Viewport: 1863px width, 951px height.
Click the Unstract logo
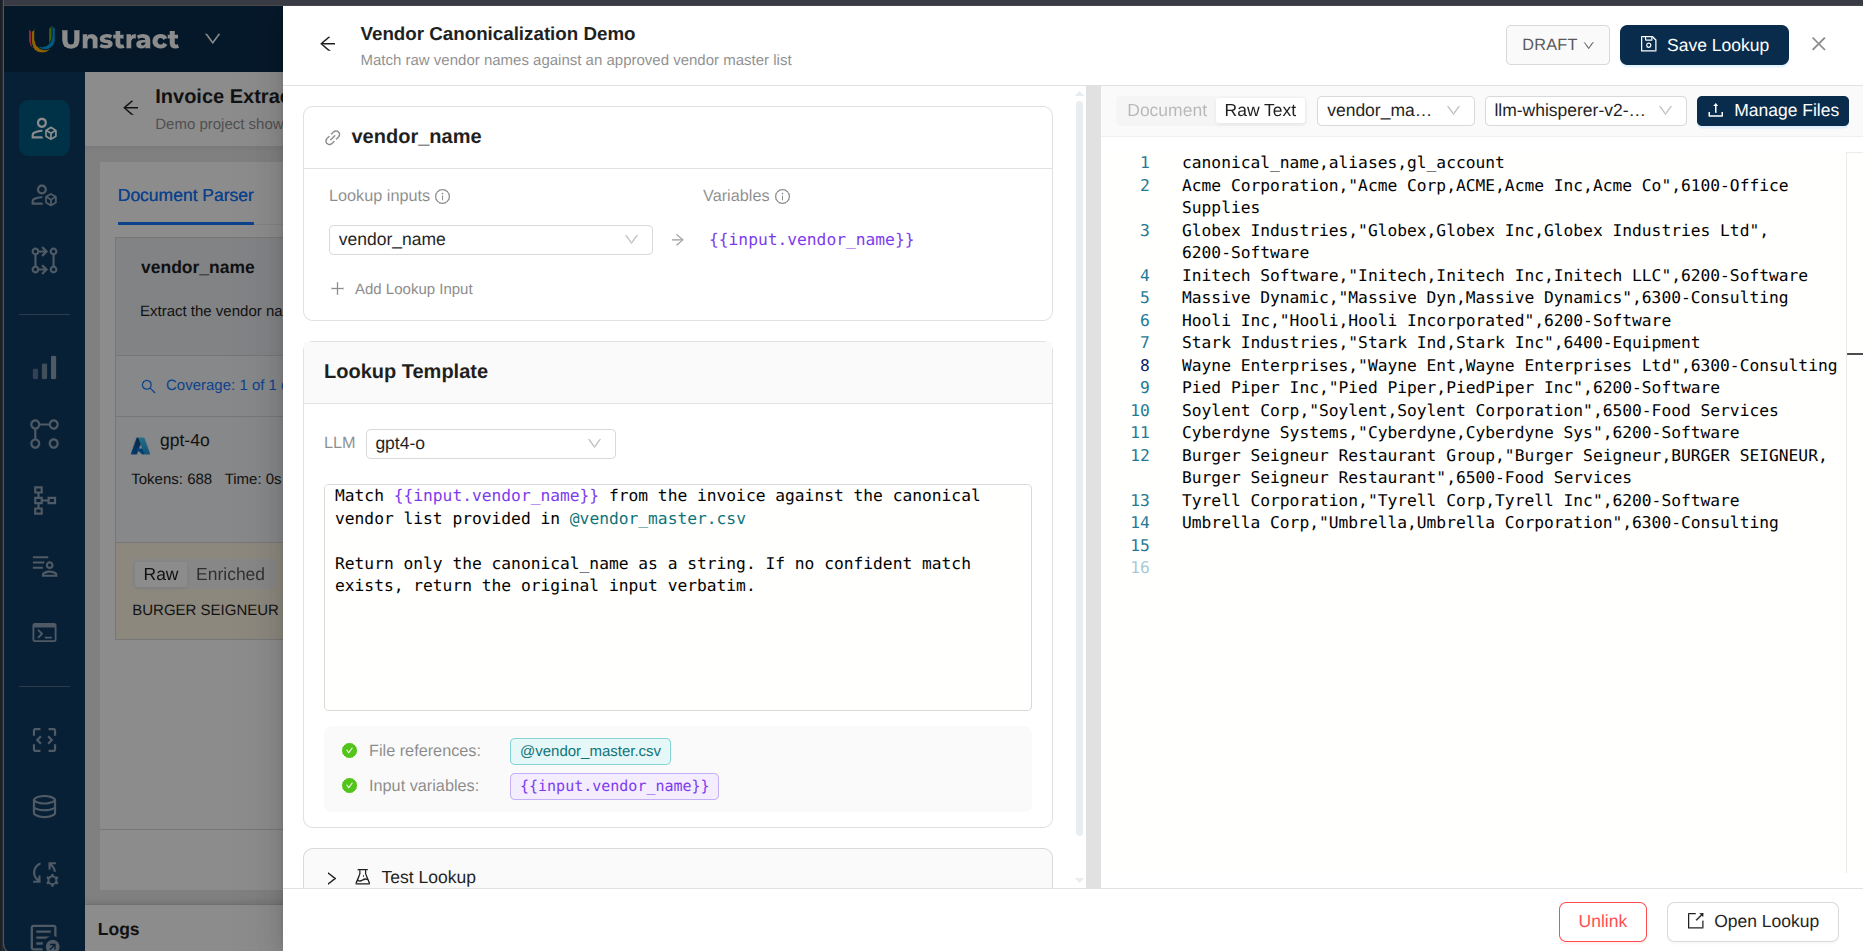(x=104, y=39)
